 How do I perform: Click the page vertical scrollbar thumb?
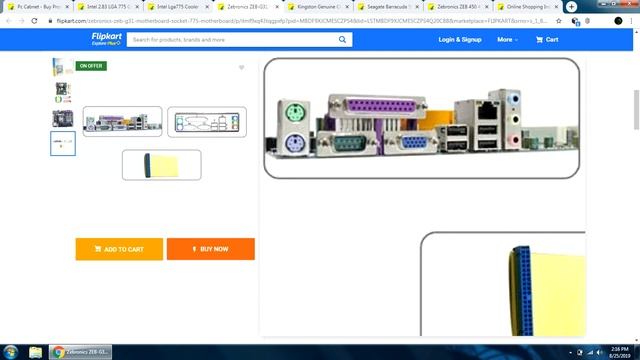pos(636,110)
